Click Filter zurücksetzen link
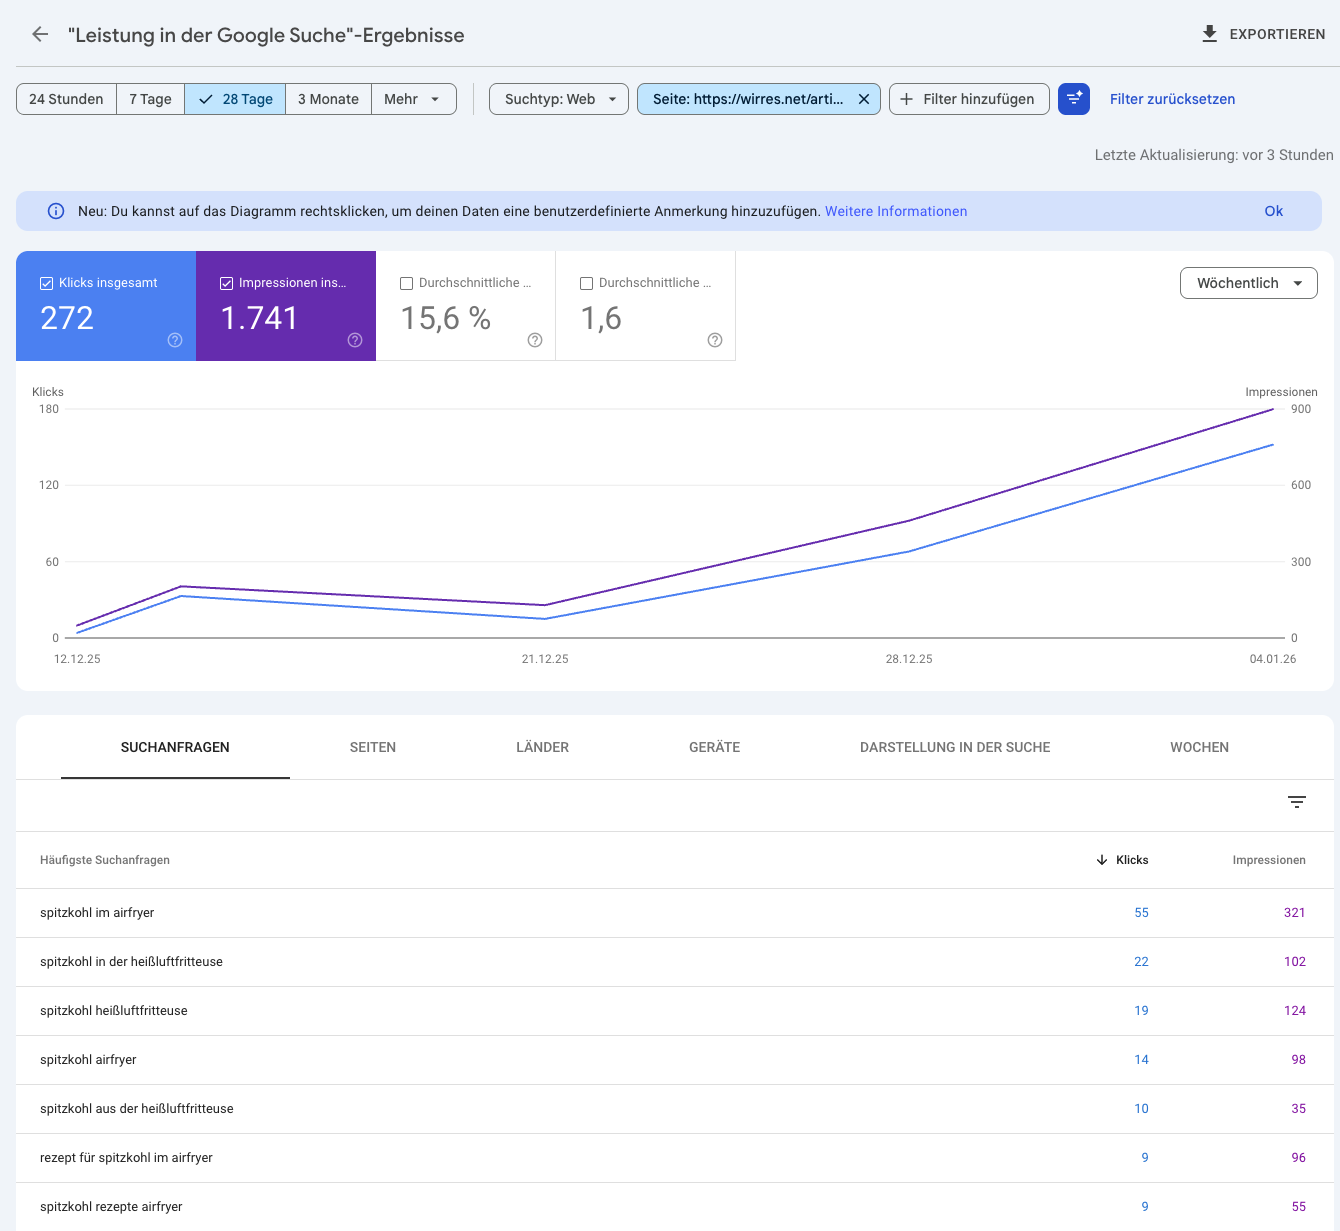Image resolution: width=1340 pixels, height=1231 pixels. (x=1172, y=99)
